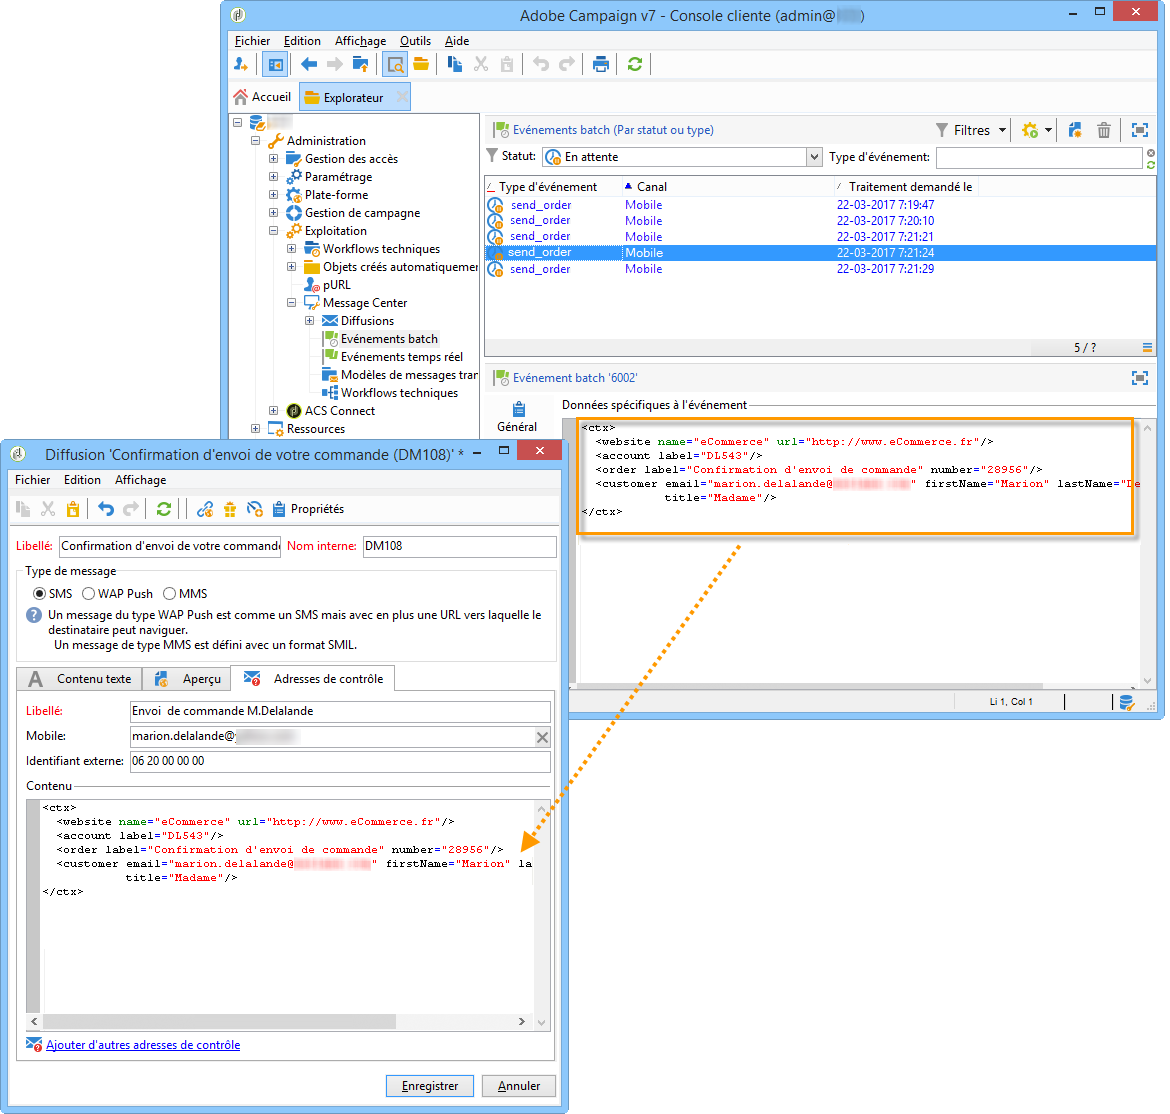
Task: Switch to the Contenu texte tab
Action: 80,679
